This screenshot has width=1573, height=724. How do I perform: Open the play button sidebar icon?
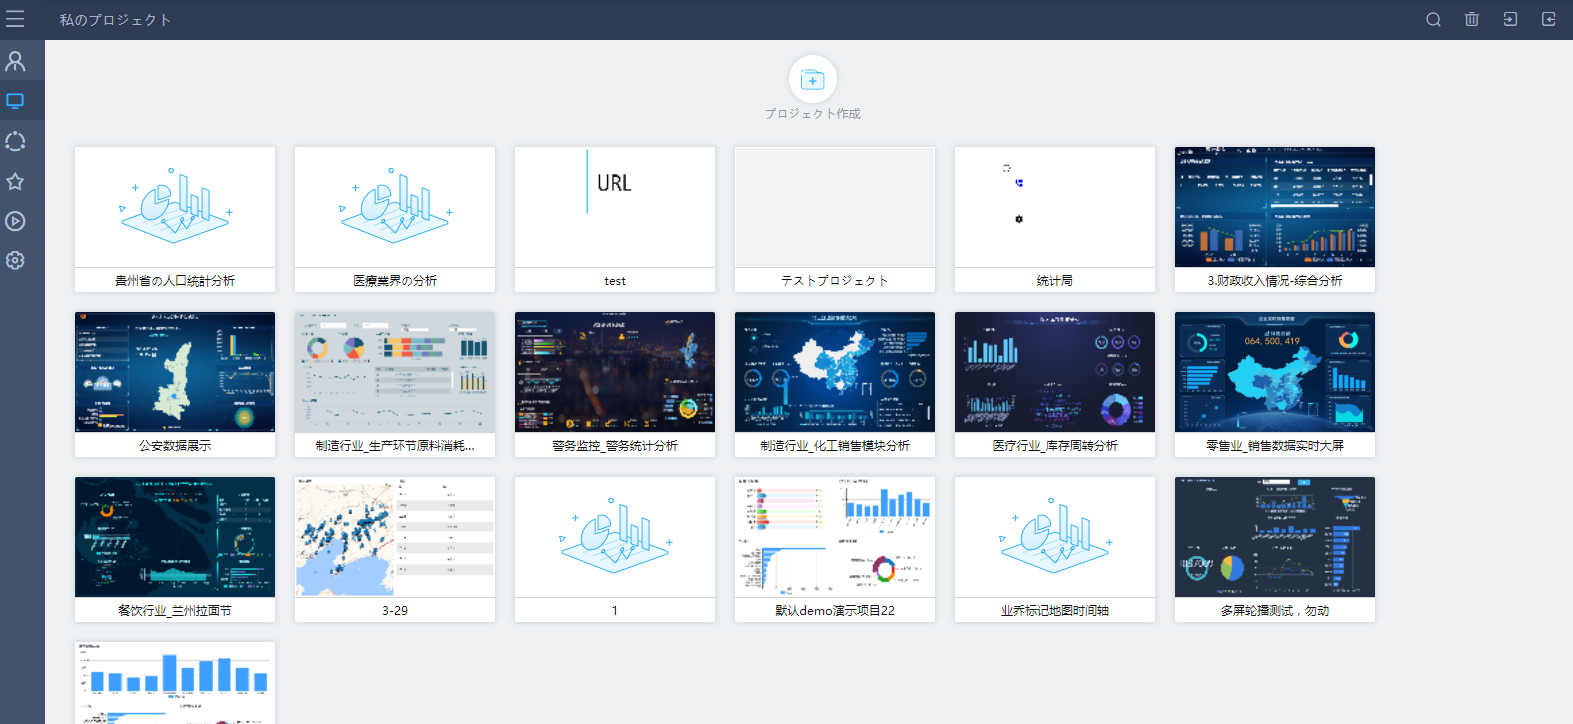point(15,221)
